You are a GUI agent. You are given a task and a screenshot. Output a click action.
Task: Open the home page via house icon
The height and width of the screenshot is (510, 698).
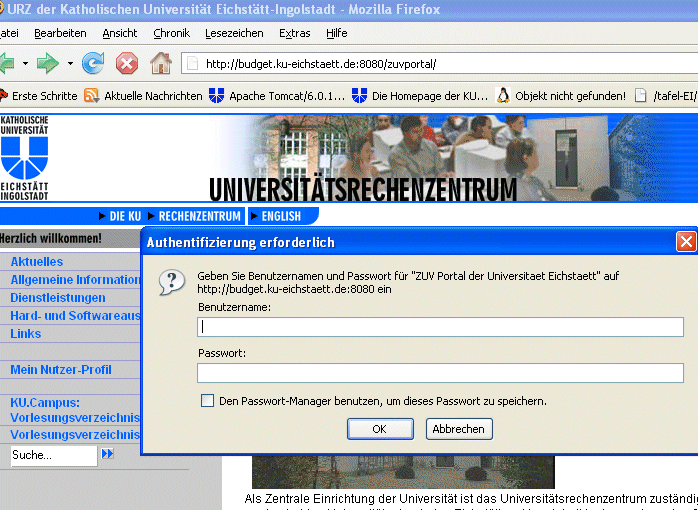click(x=161, y=63)
